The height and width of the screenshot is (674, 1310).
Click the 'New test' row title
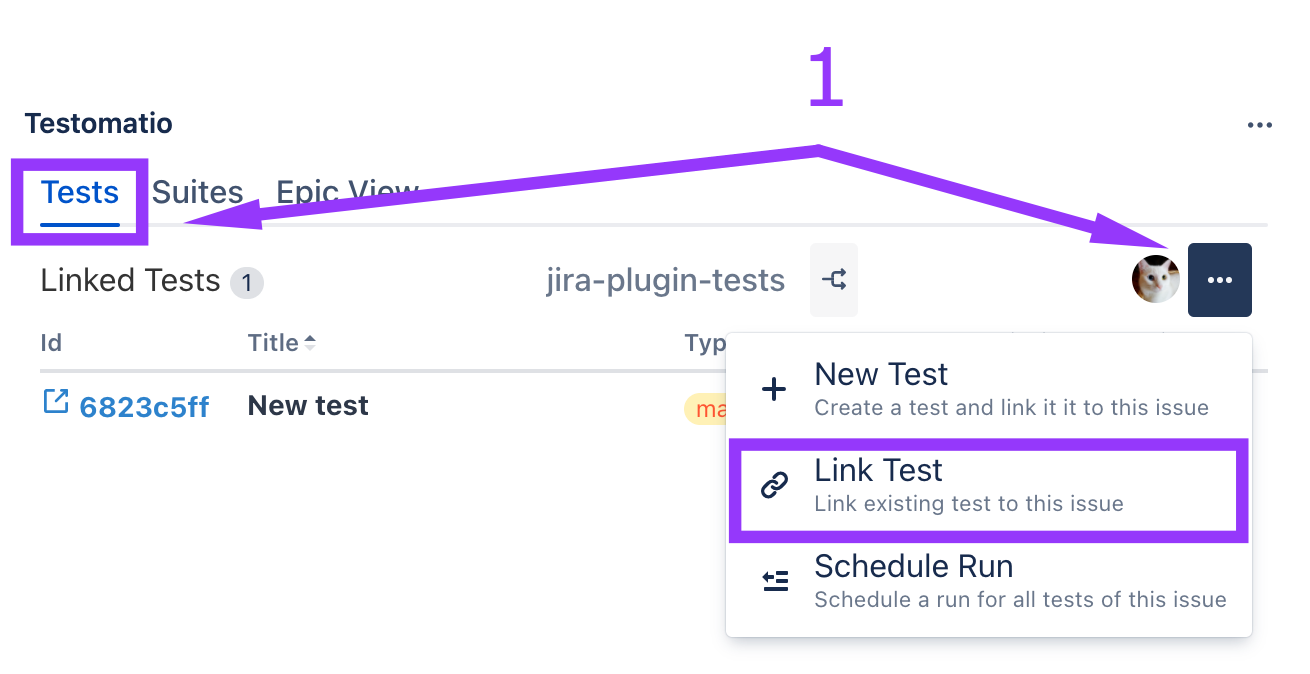(308, 405)
